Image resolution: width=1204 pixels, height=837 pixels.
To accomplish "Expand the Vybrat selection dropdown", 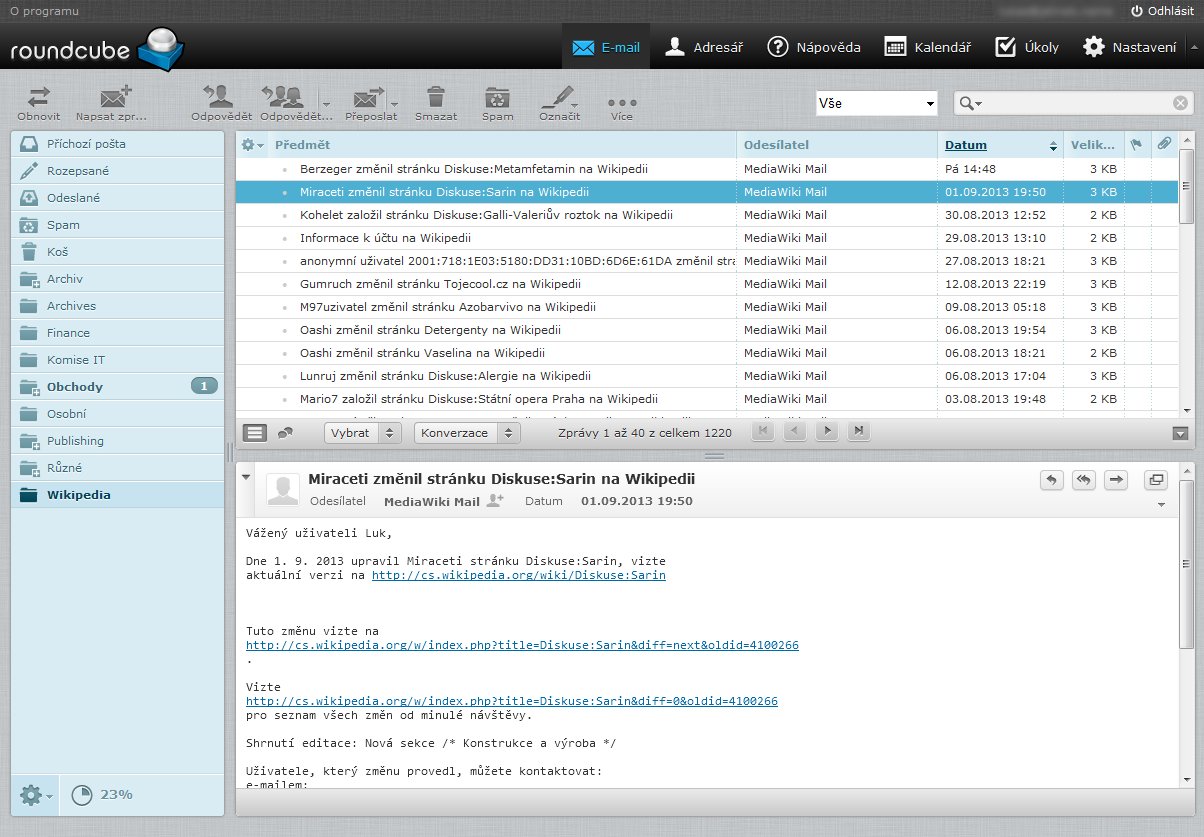I will [x=362, y=433].
